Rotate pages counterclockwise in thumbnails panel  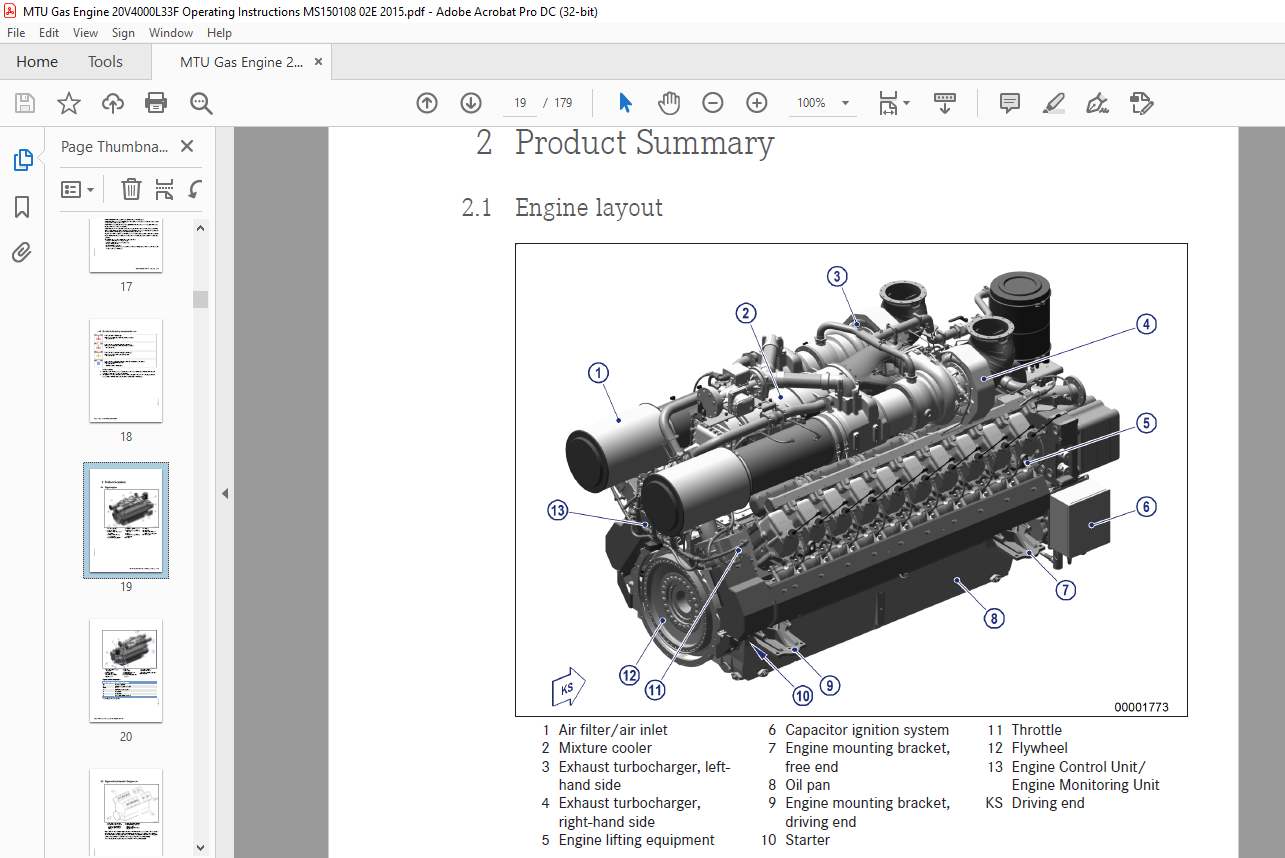click(195, 189)
